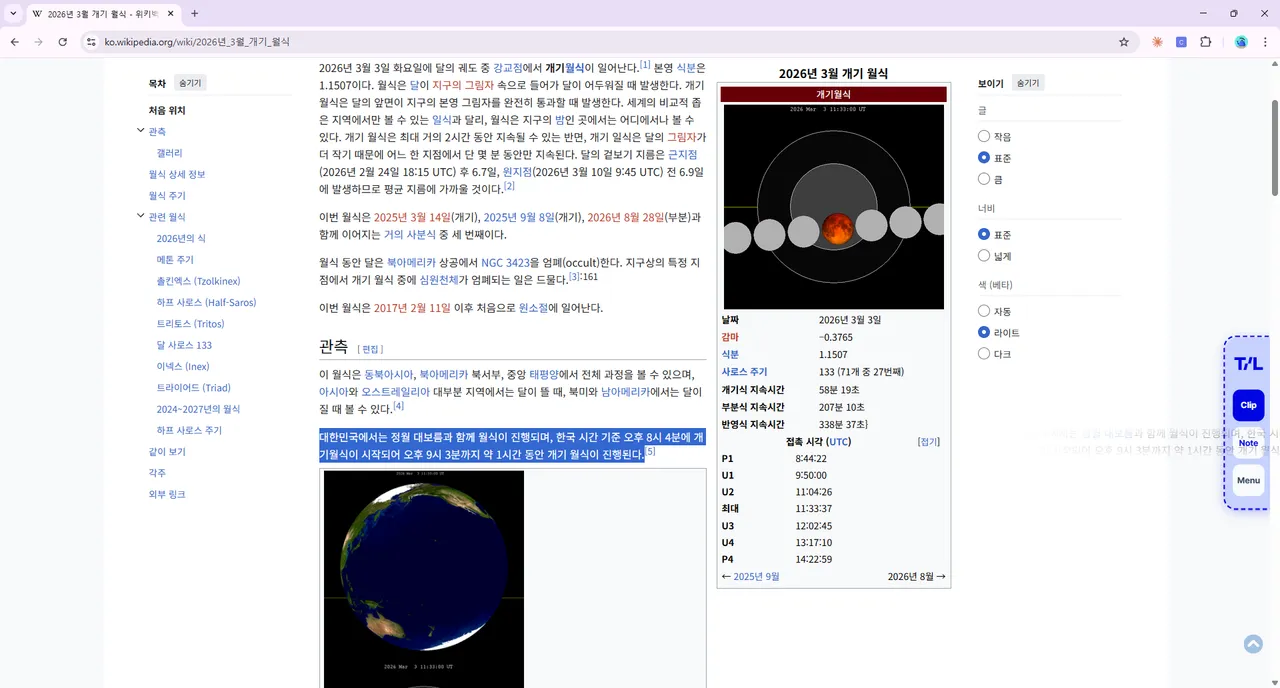
Task: Jump to 2026년의 식 in contents
Action: point(181,238)
